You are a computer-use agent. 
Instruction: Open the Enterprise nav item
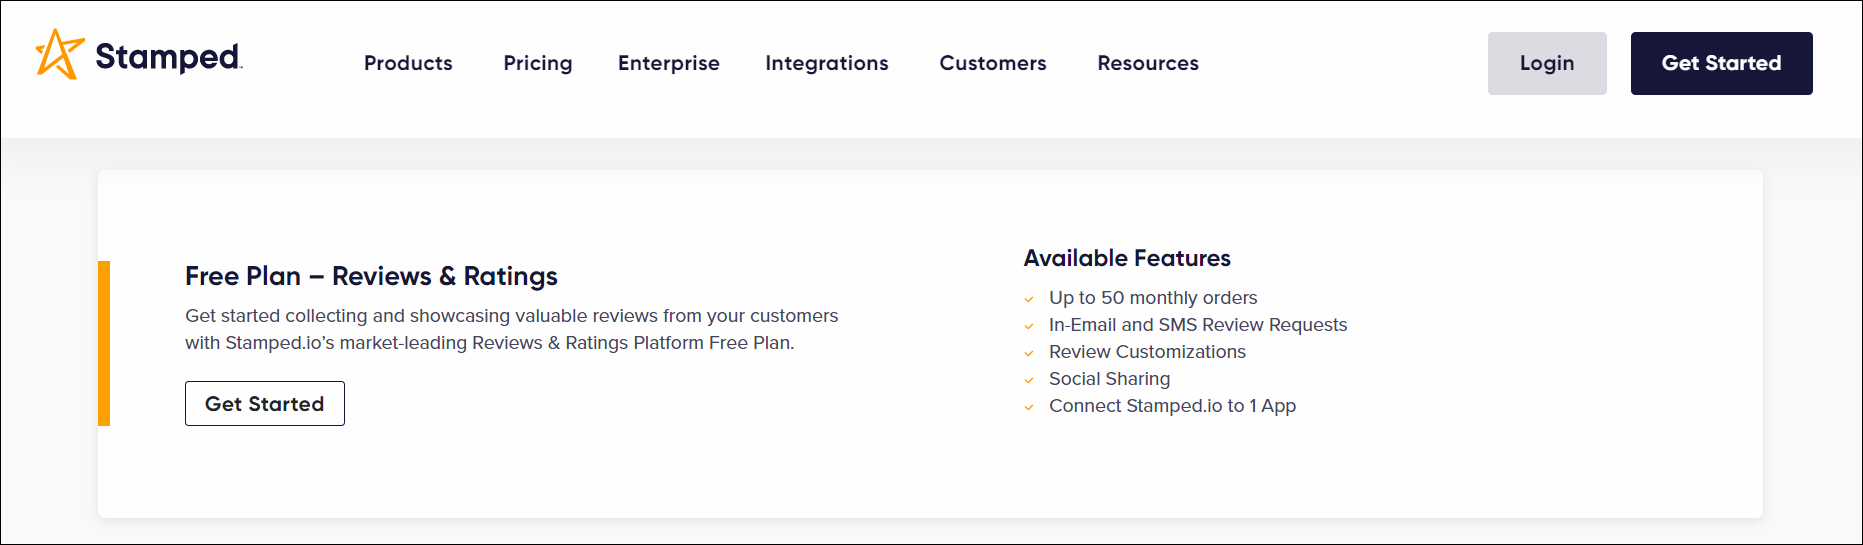(668, 63)
